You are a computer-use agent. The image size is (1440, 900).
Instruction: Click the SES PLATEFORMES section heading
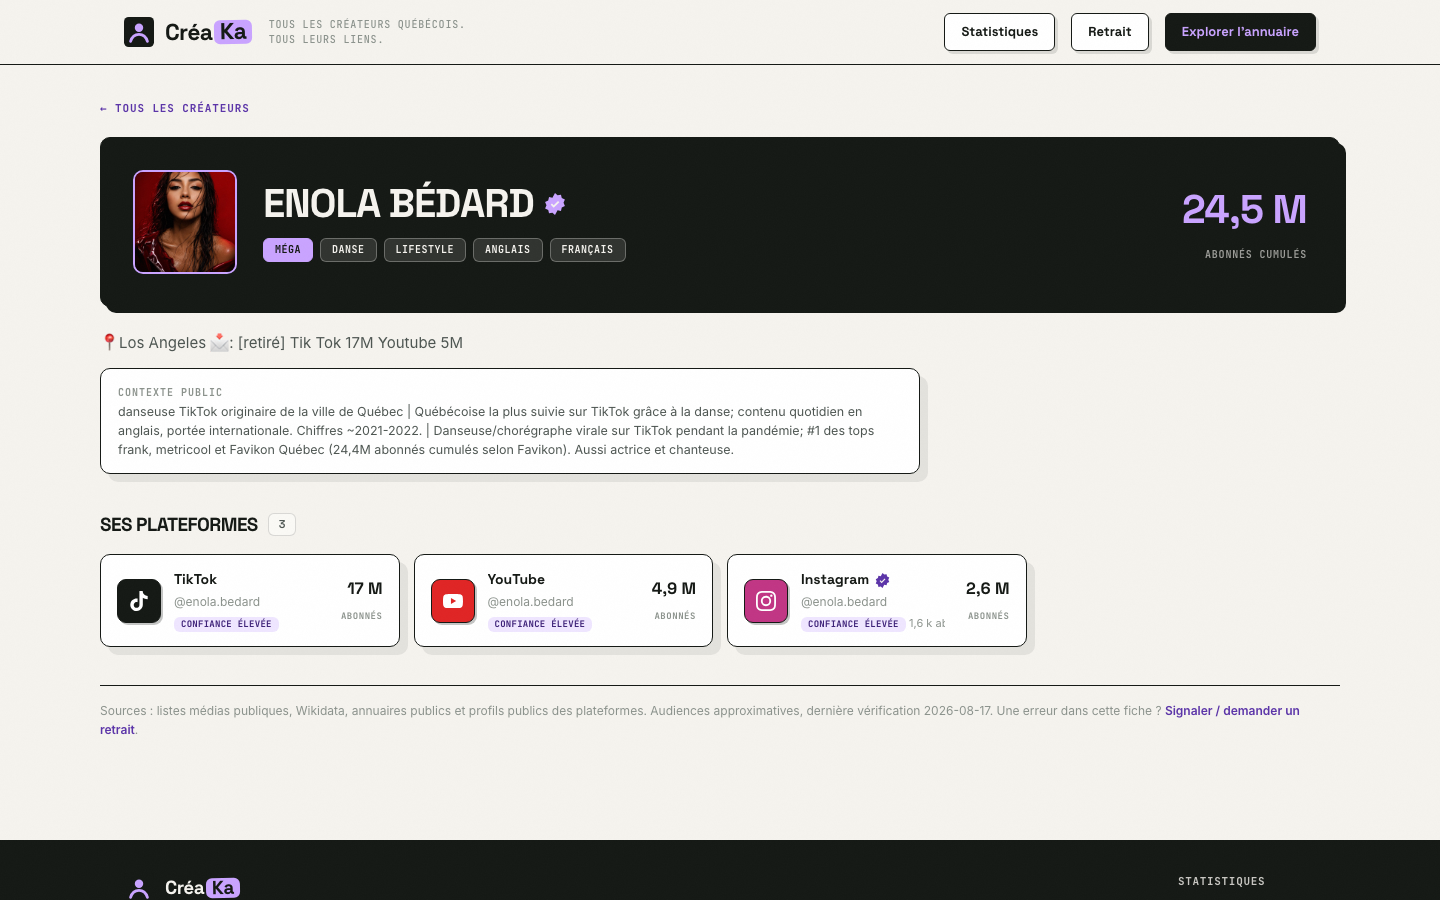[179, 525]
